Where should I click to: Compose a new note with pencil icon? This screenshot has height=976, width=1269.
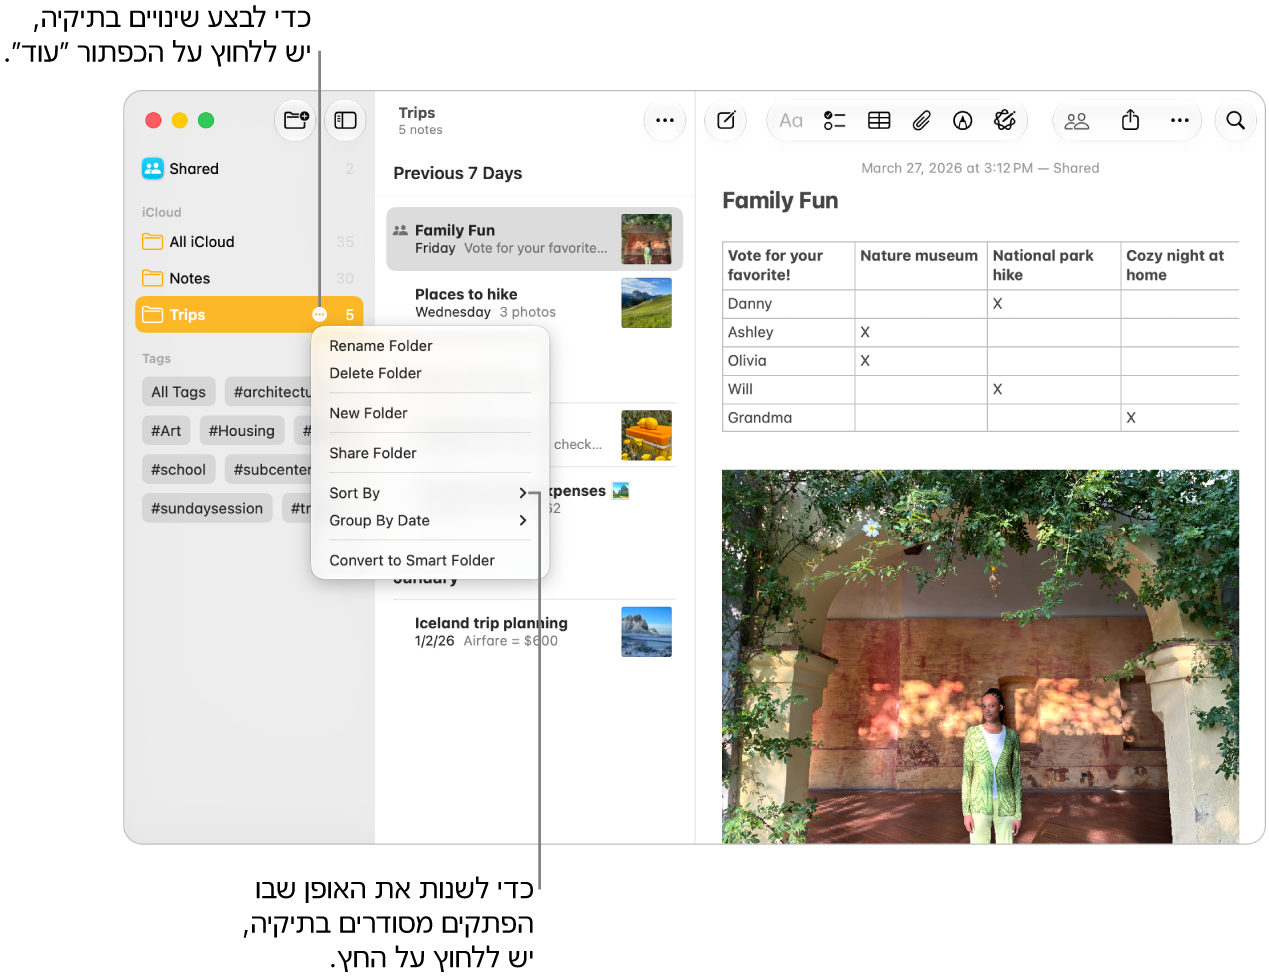coord(726,120)
